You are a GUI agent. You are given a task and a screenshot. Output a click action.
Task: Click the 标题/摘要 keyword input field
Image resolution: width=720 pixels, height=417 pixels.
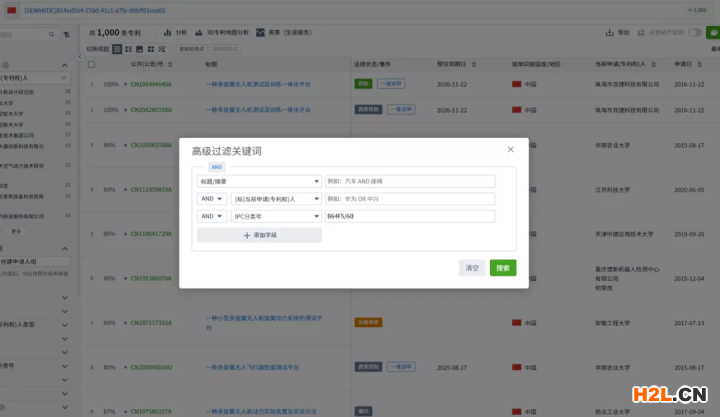point(410,182)
